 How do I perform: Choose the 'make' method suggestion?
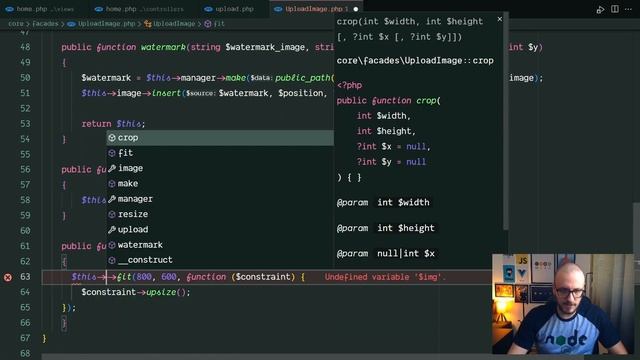pyautogui.click(x=220, y=184)
